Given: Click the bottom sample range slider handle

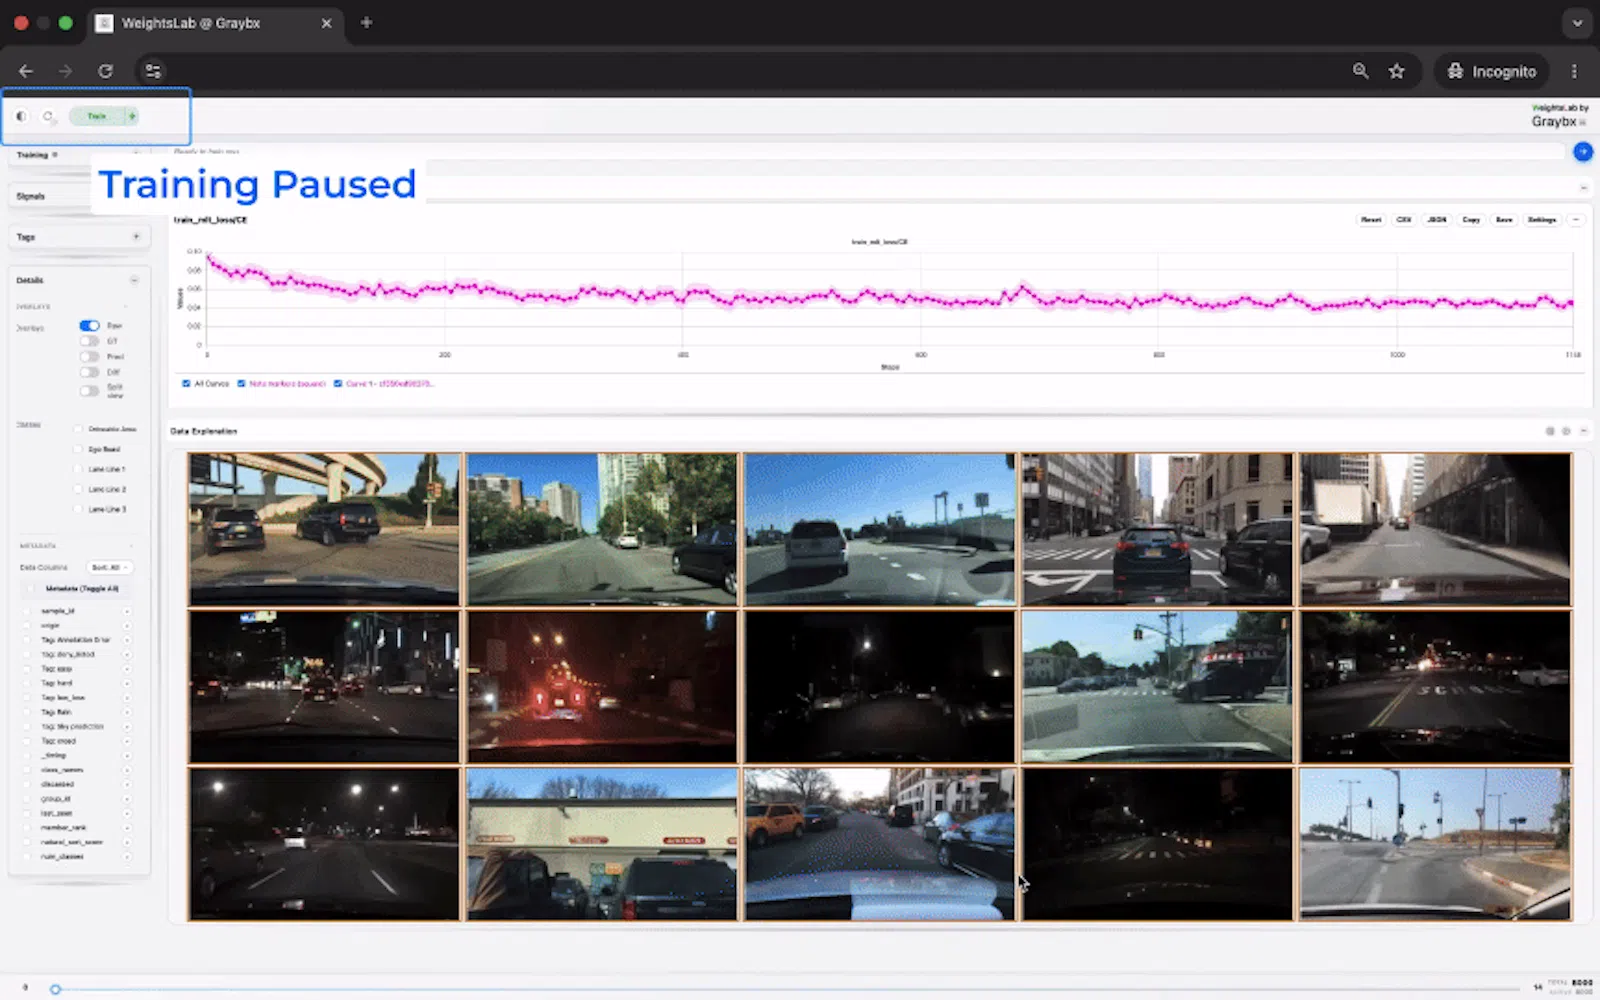Looking at the screenshot, I should pyautogui.click(x=56, y=989).
